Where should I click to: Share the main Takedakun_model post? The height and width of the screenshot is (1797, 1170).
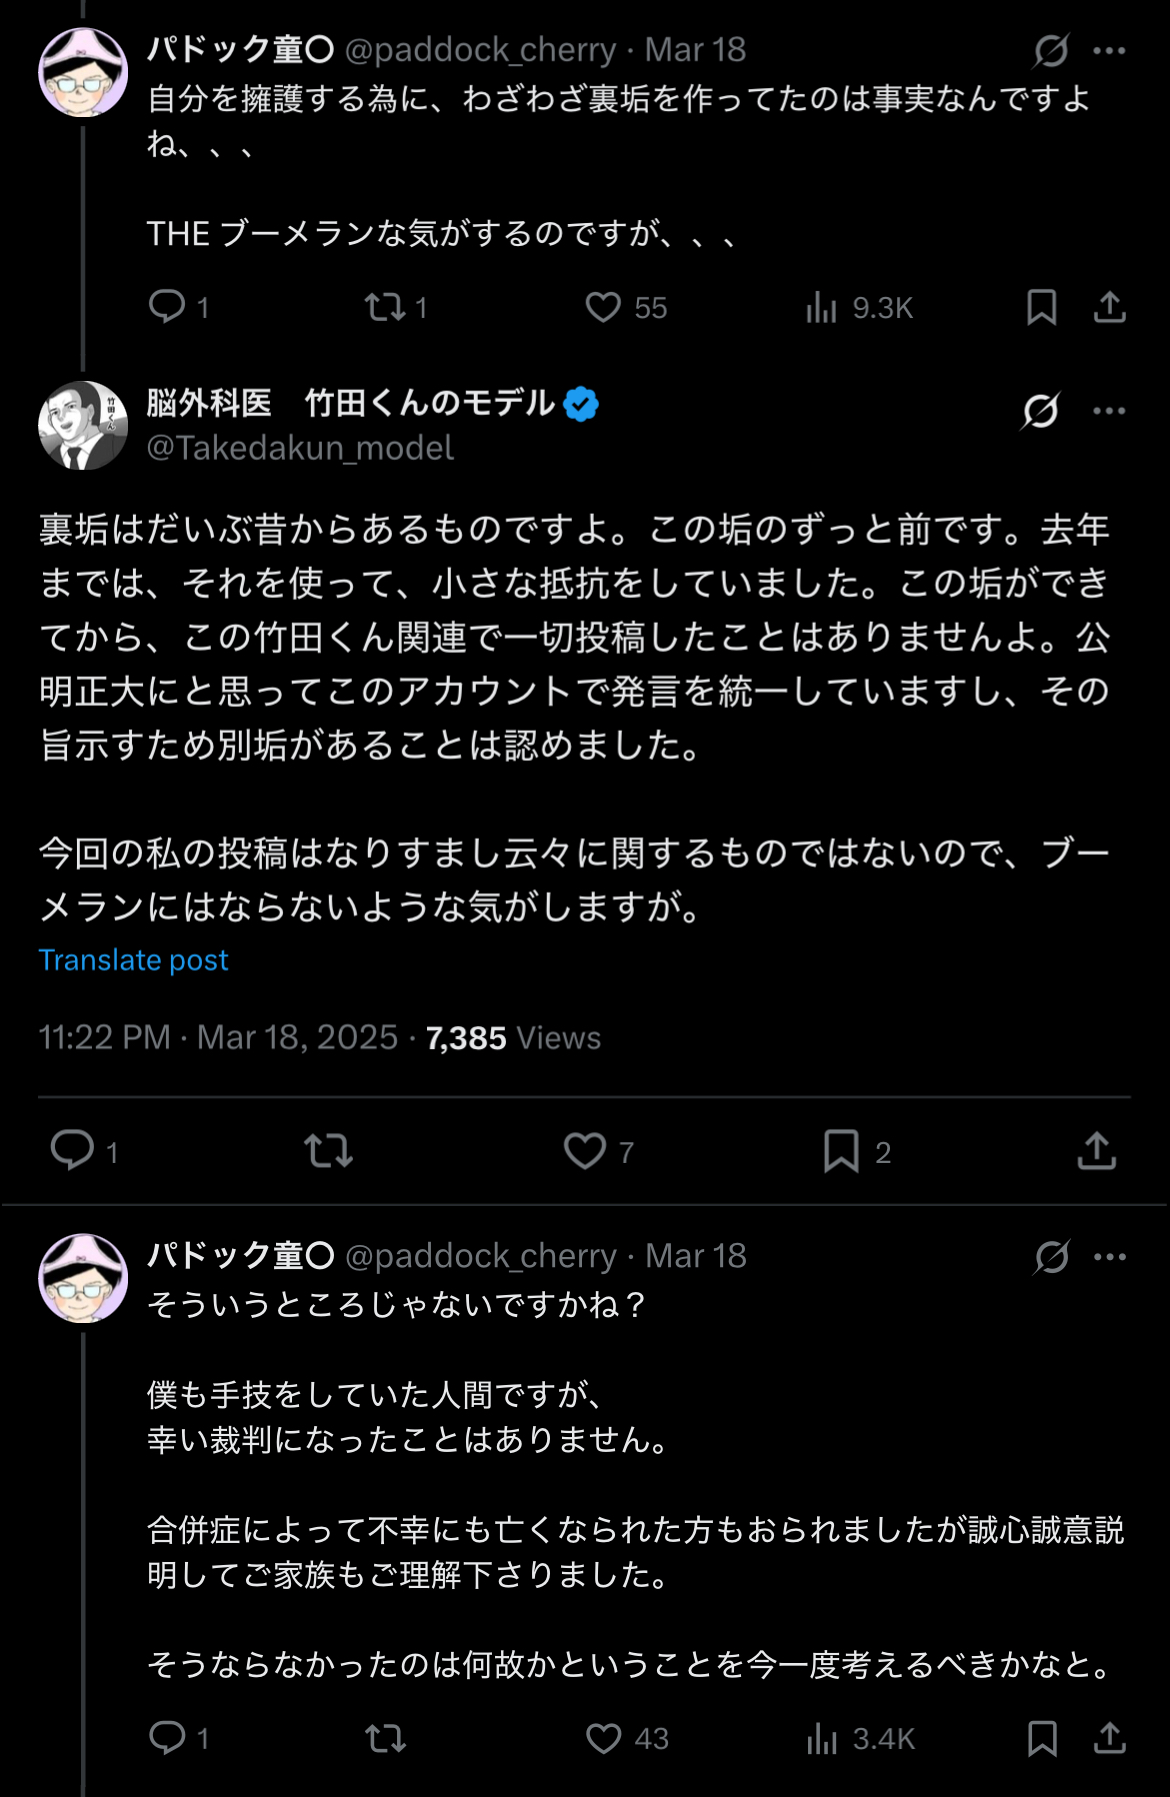1097,1151
